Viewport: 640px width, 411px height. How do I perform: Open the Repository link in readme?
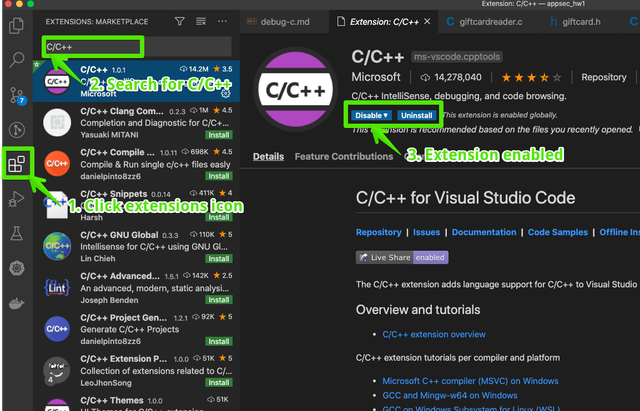click(378, 232)
